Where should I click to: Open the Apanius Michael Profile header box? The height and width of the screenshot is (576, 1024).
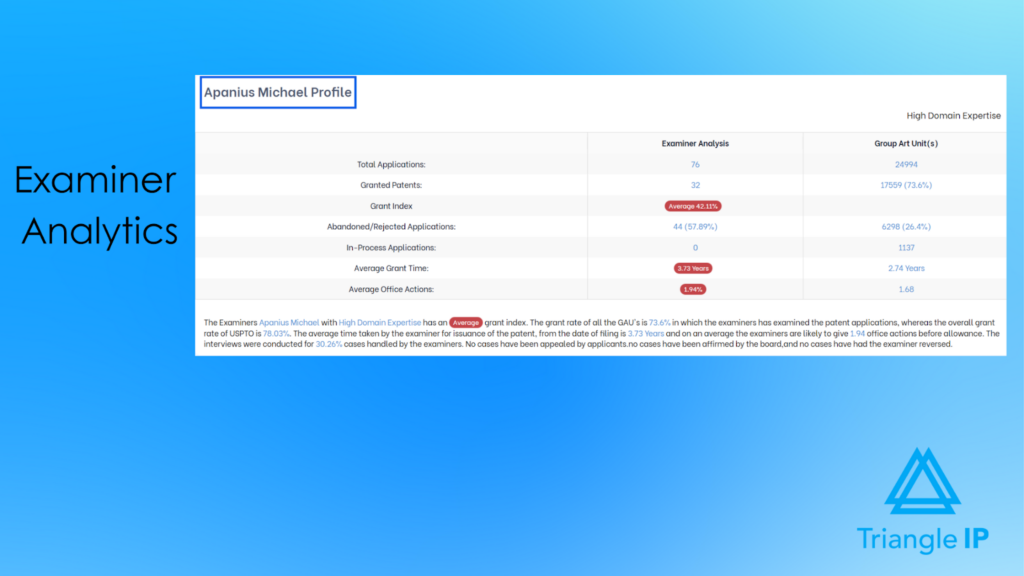point(277,92)
